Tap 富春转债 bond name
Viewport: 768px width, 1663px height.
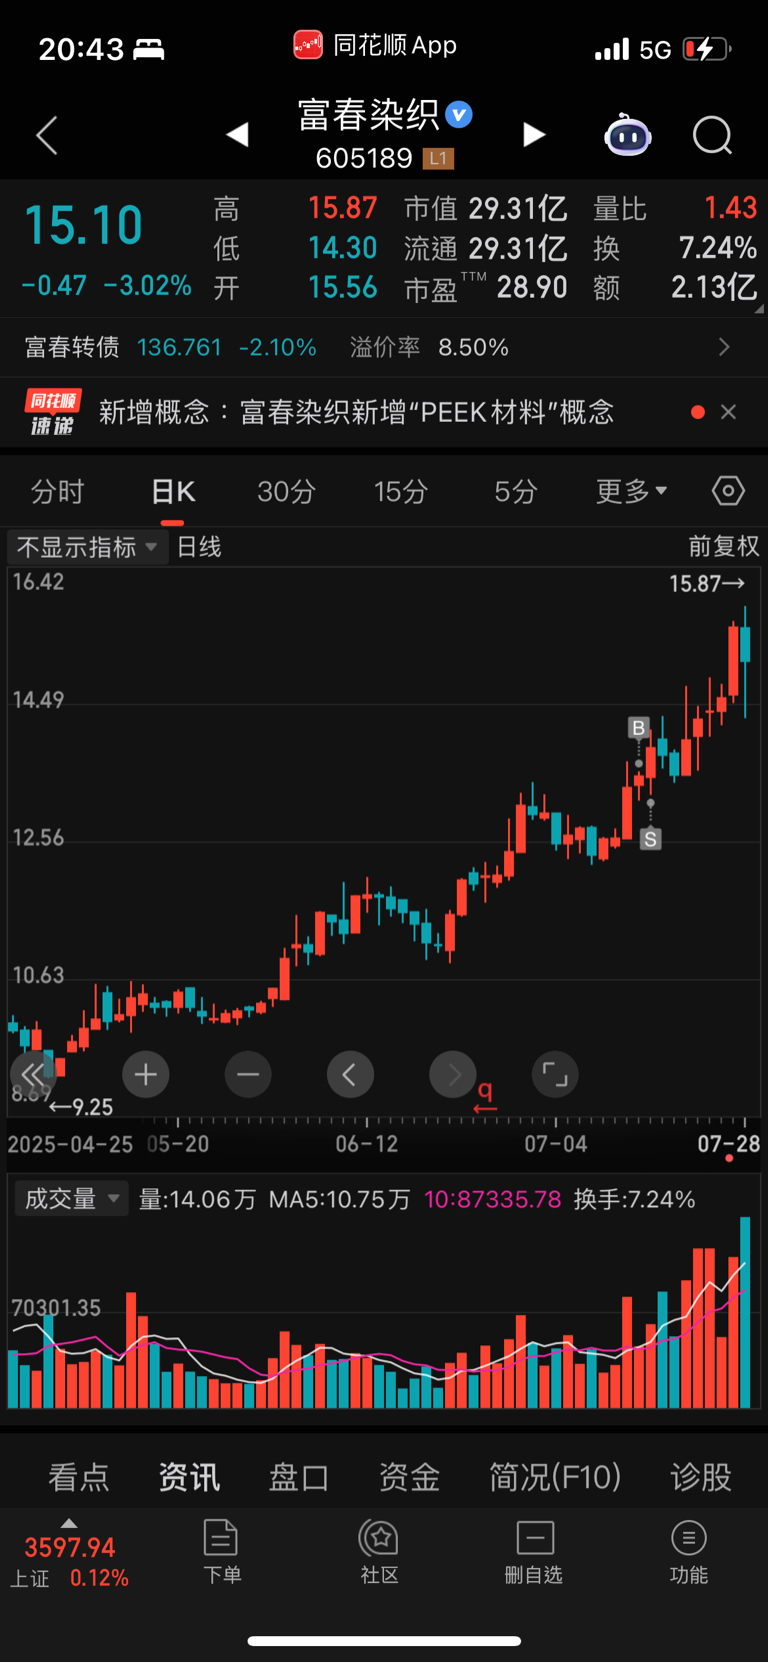pos(72,347)
